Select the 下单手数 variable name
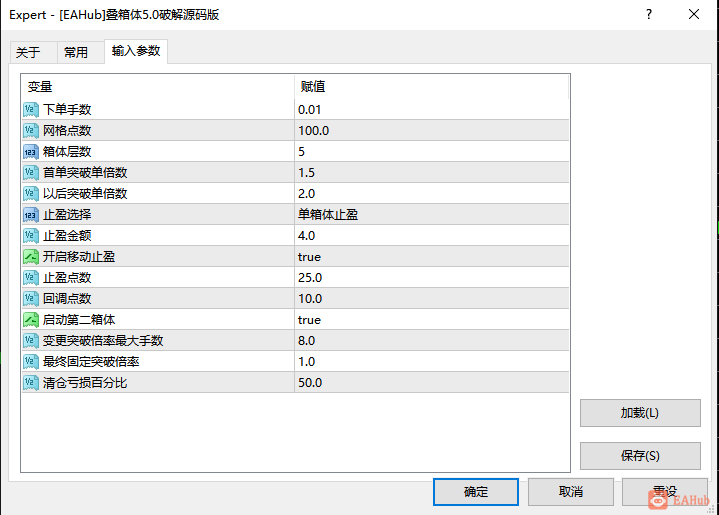Image resolution: width=719 pixels, height=515 pixels. [x=67, y=110]
